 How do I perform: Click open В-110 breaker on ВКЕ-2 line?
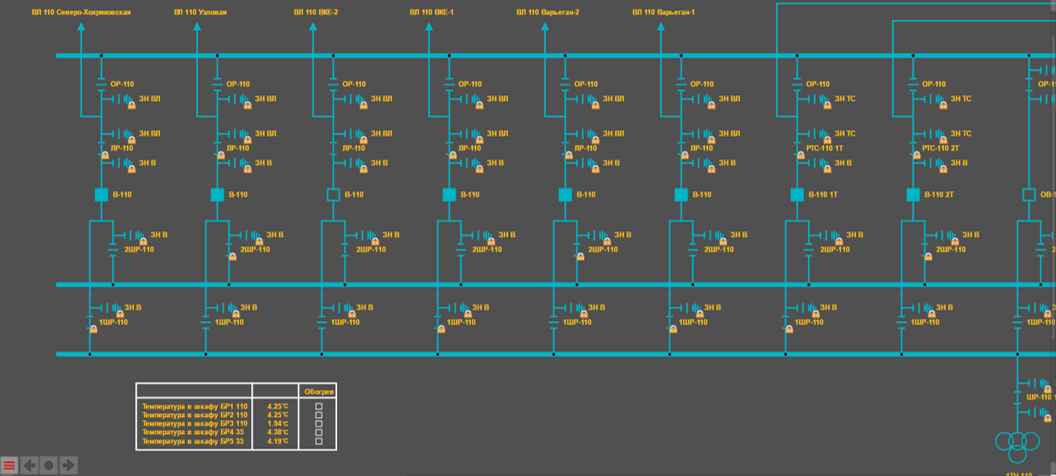(333, 195)
